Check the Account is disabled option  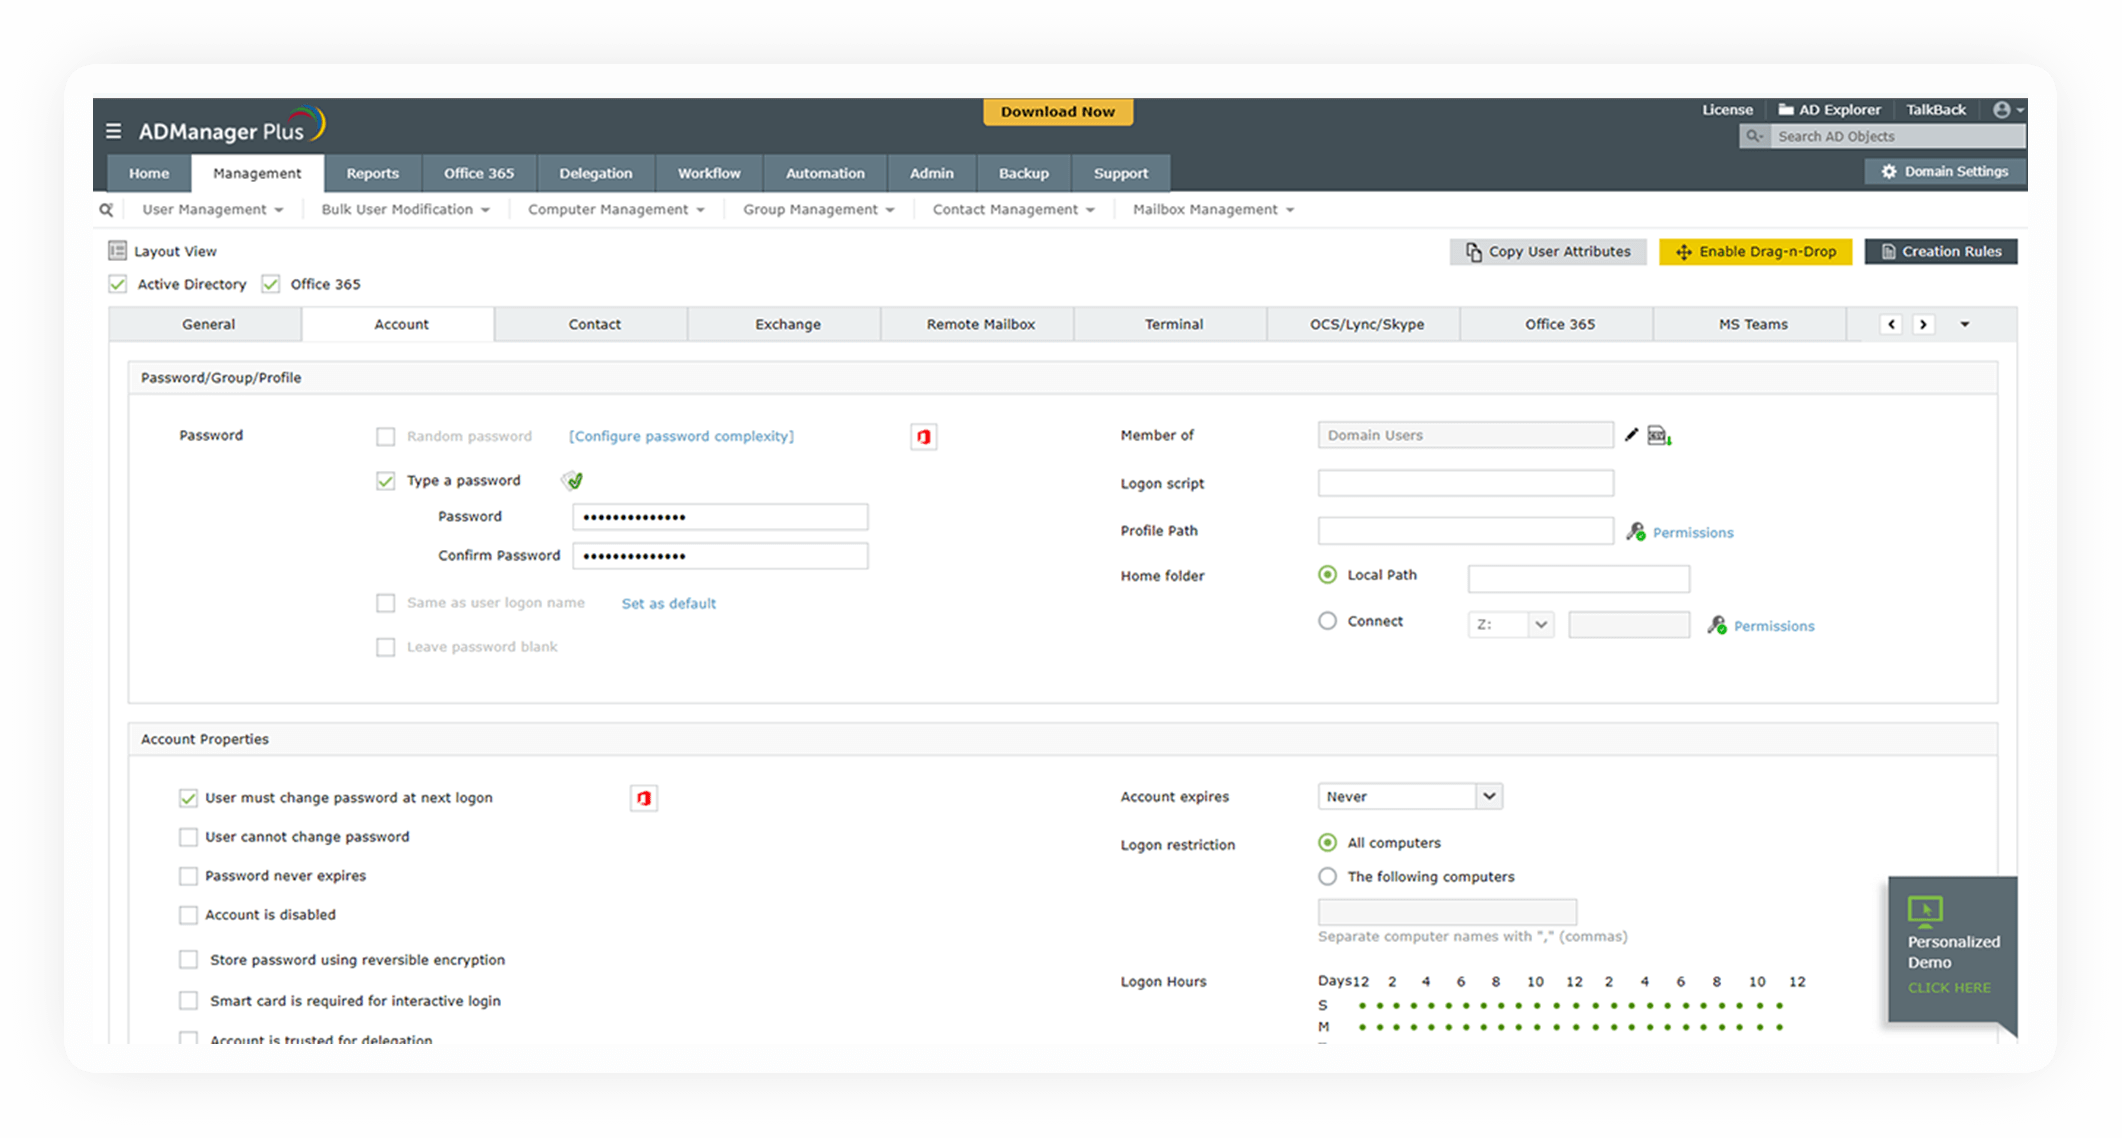188,915
